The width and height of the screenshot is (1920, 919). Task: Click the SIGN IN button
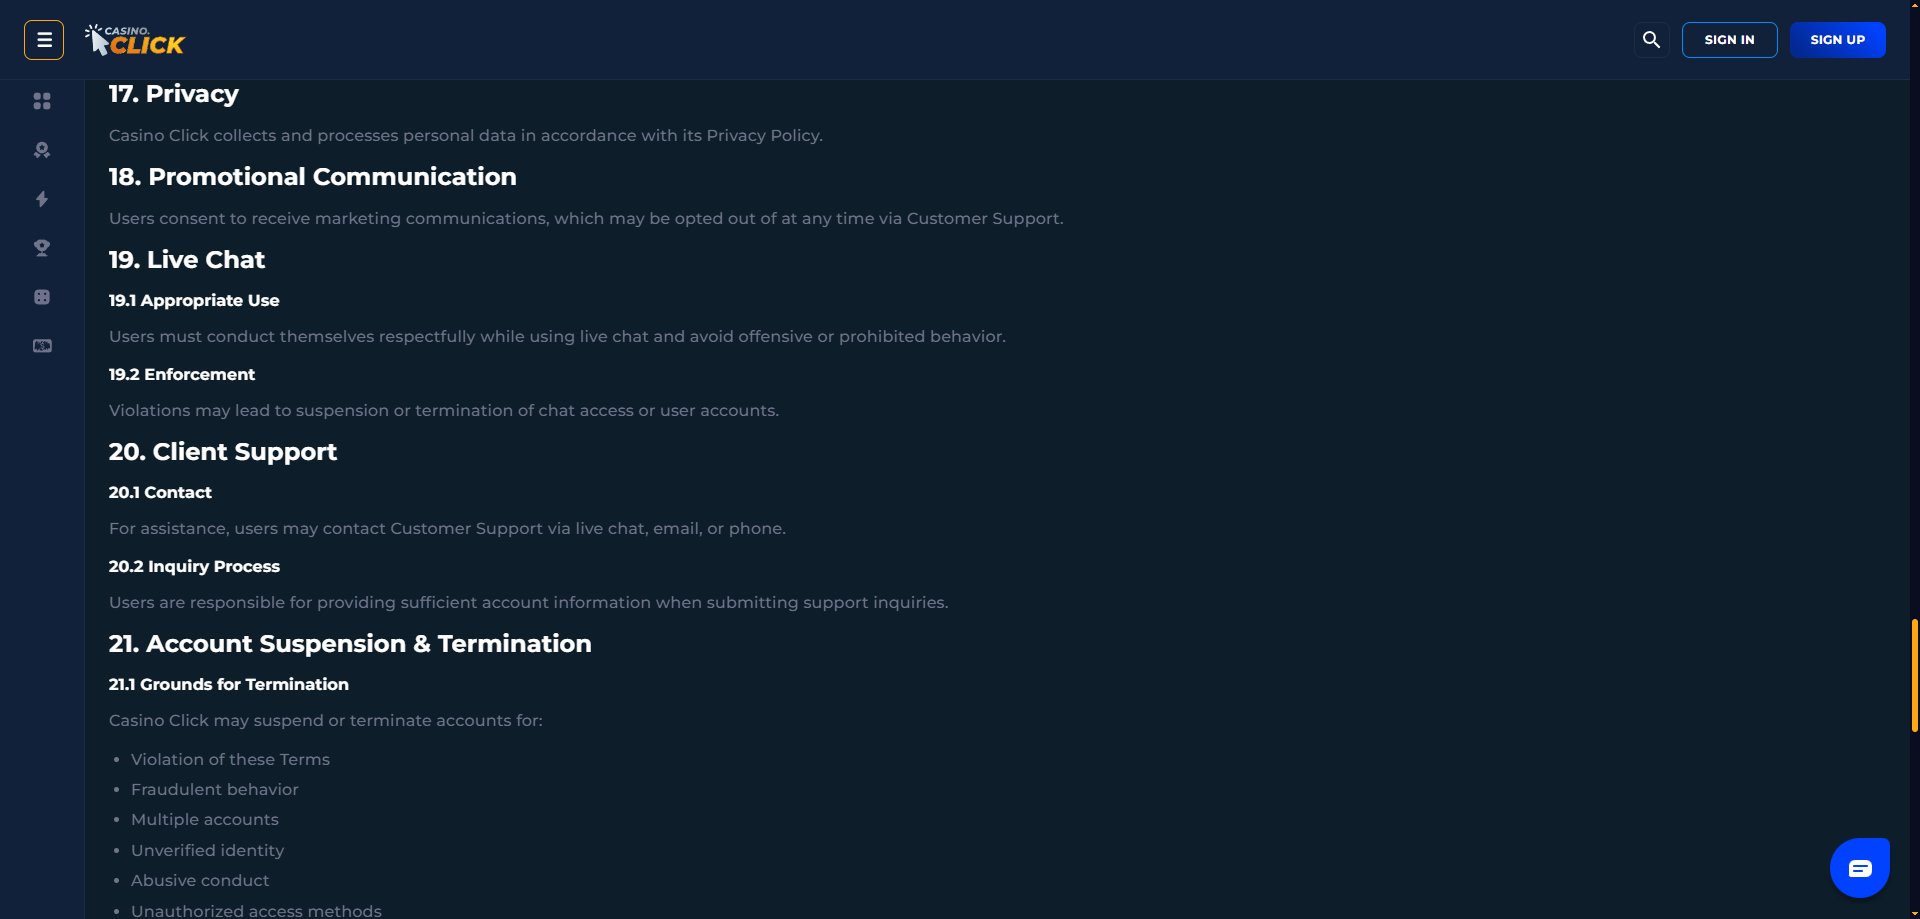pyautogui.click(x=1729, y=40)
